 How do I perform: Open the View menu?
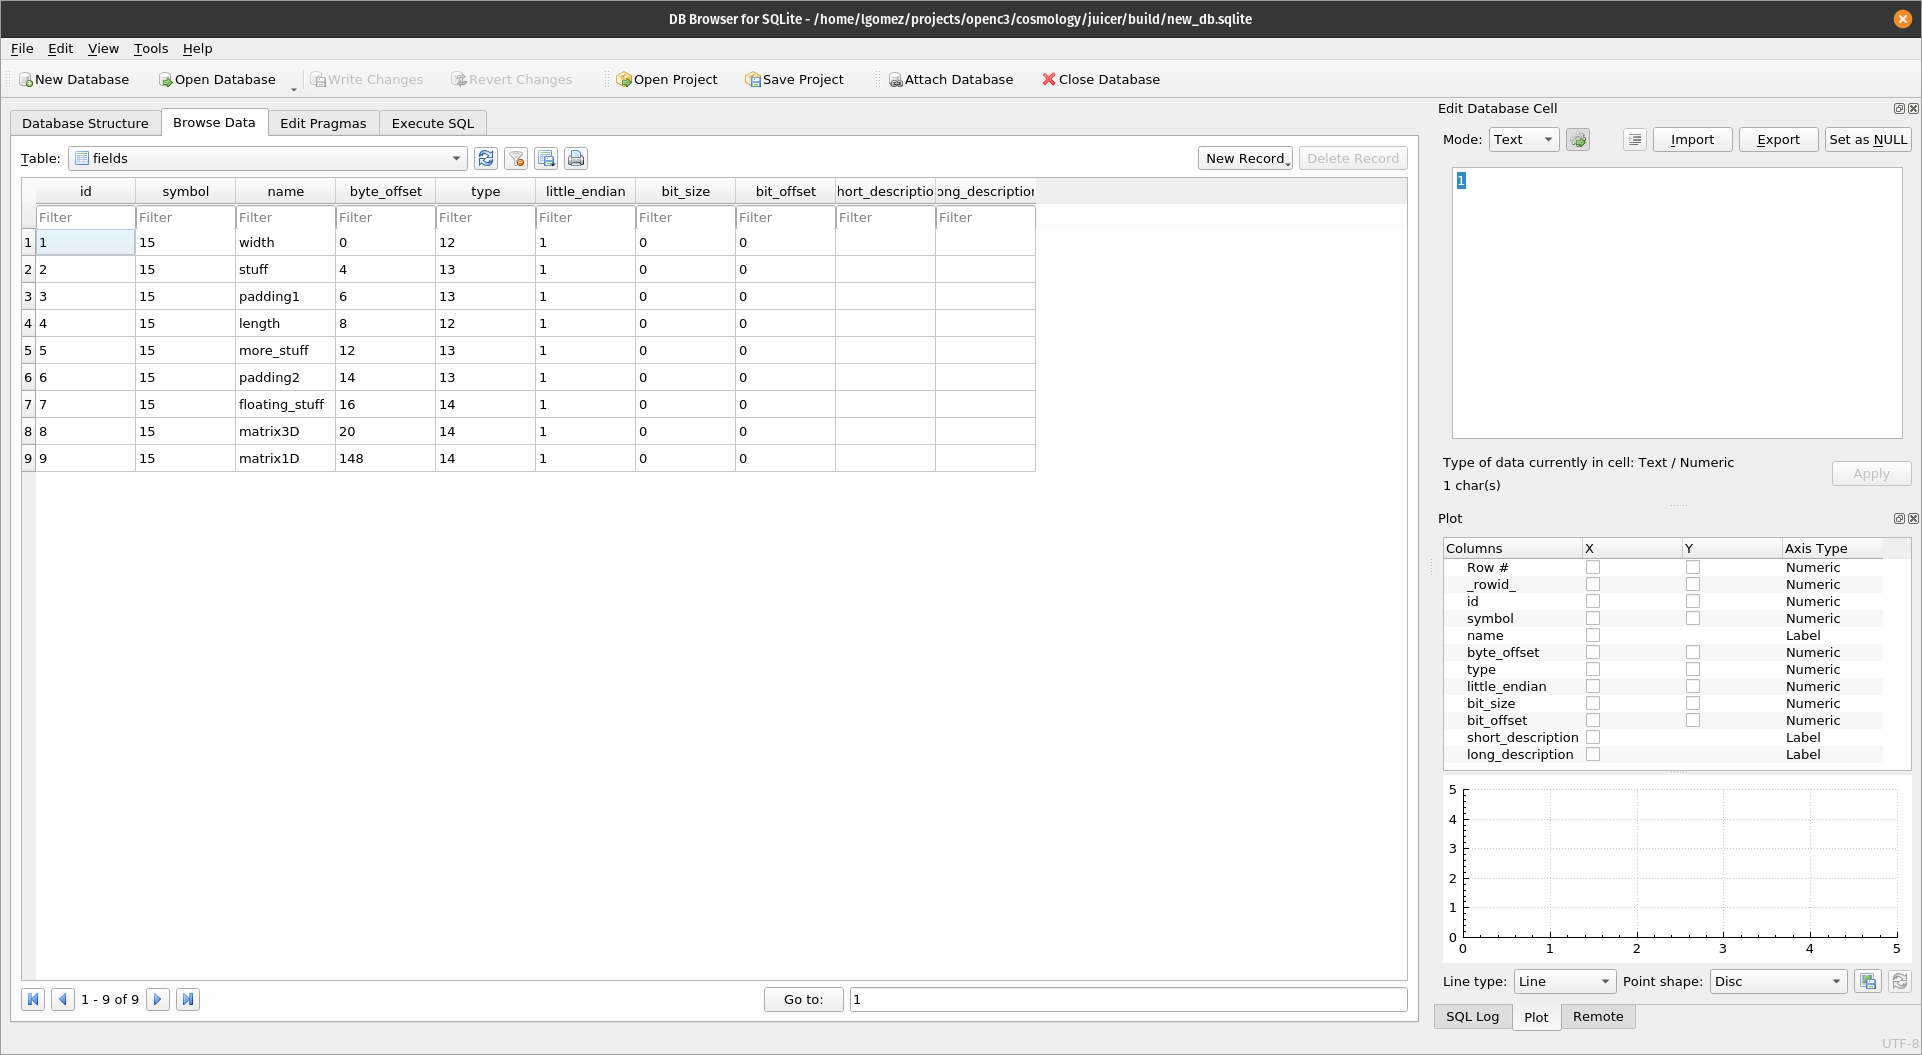(103, 49)
